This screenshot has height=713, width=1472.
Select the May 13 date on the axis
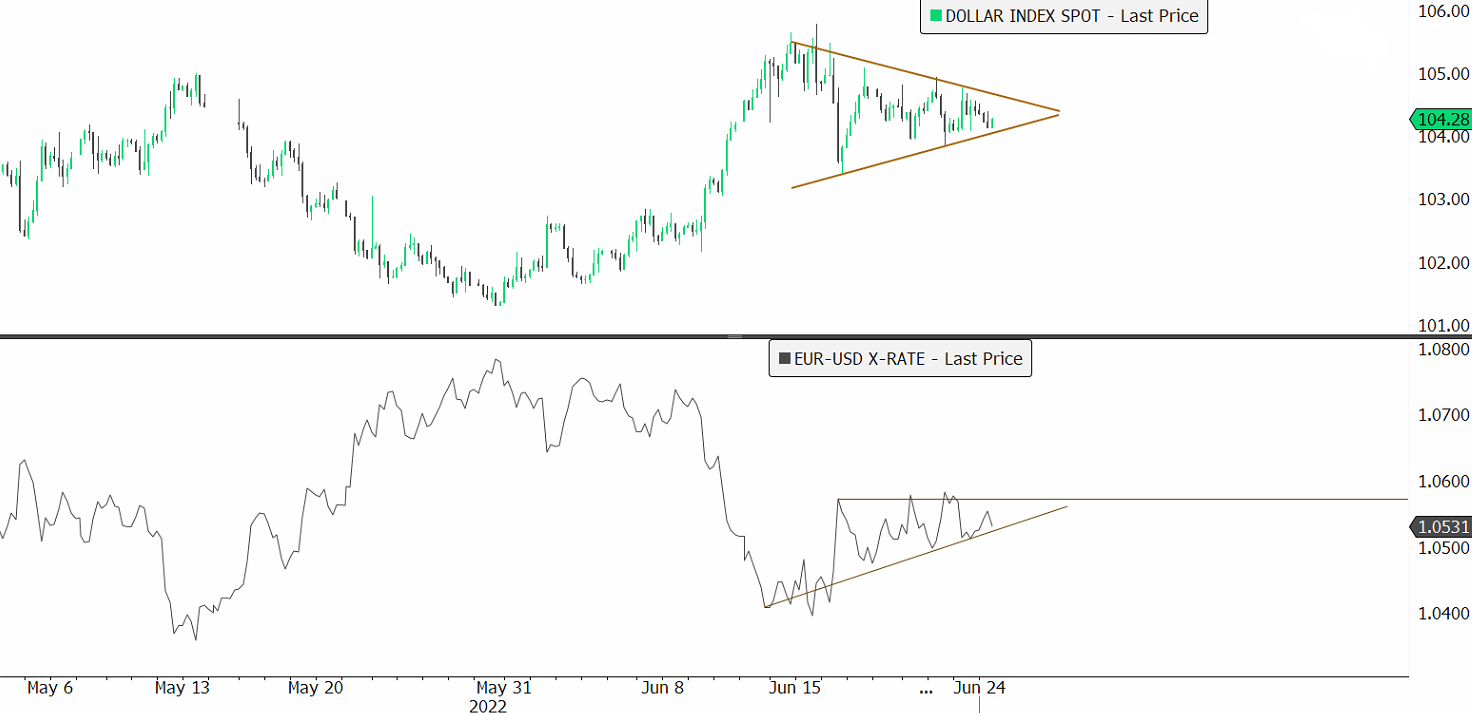click(x=182, y=688)
